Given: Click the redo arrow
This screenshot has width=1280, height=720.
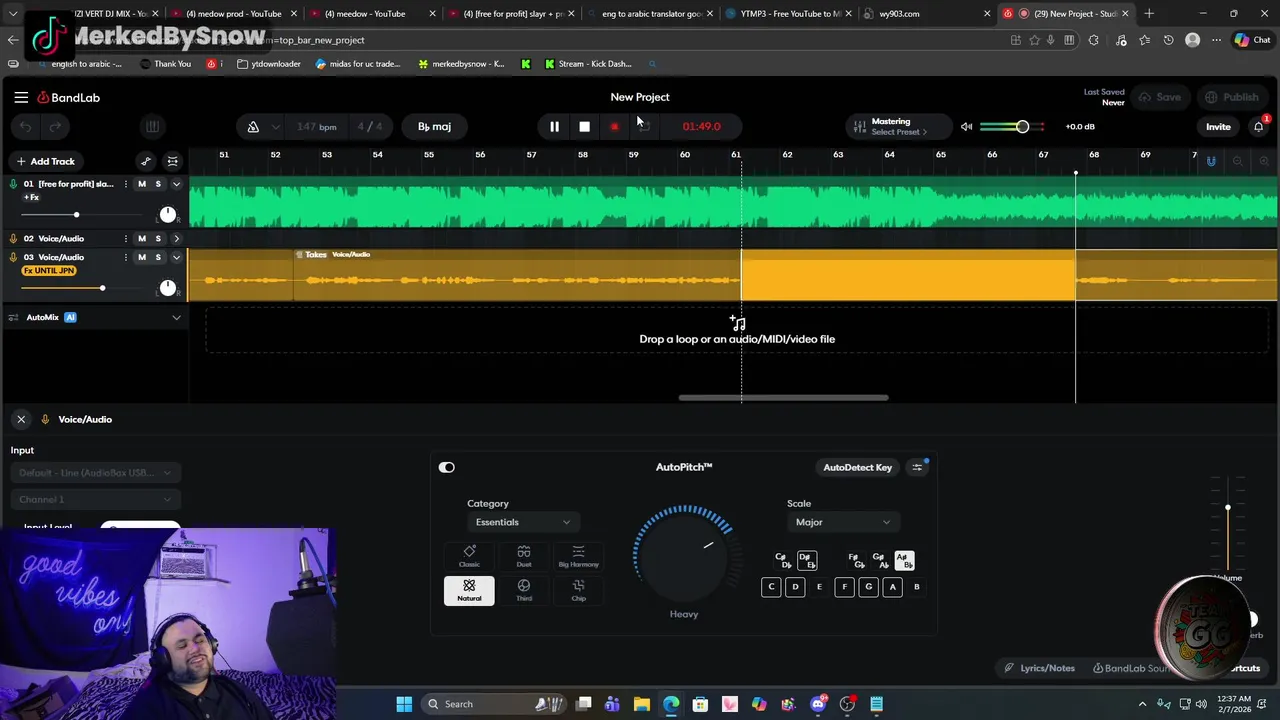Looking at the screenshot, I should coord(56,127).
